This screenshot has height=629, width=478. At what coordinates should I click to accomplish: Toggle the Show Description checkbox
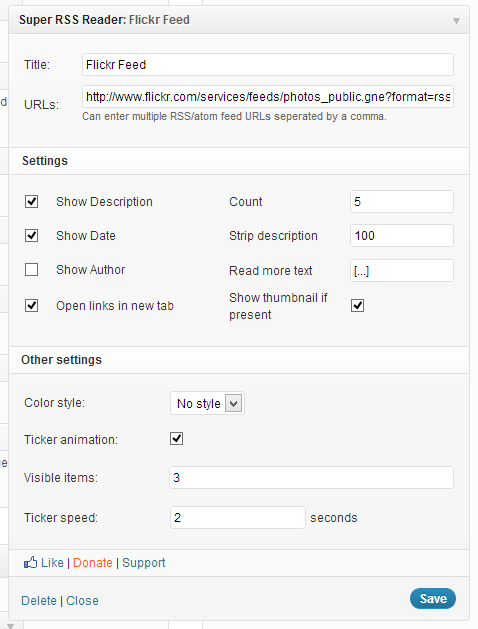click(32, 201)
